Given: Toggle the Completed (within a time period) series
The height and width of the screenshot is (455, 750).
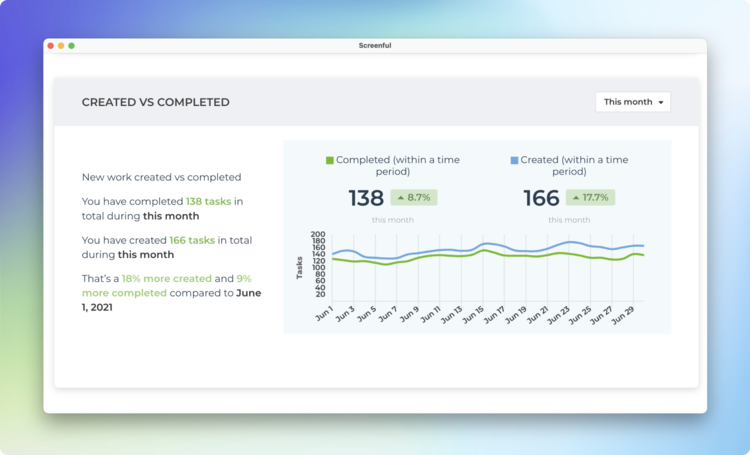Looking at the screenshot, I should click(393, 166).
